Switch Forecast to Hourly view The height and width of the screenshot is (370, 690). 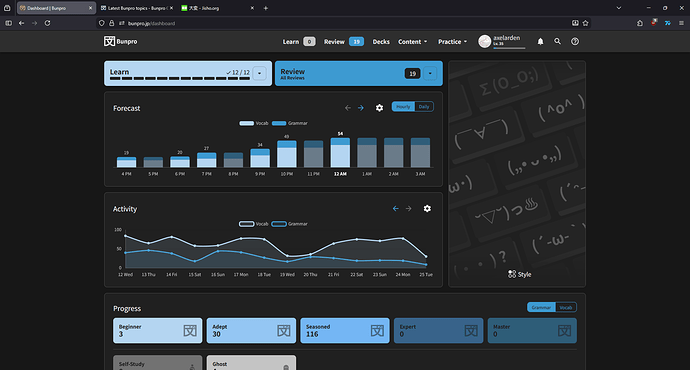[403, 107]
